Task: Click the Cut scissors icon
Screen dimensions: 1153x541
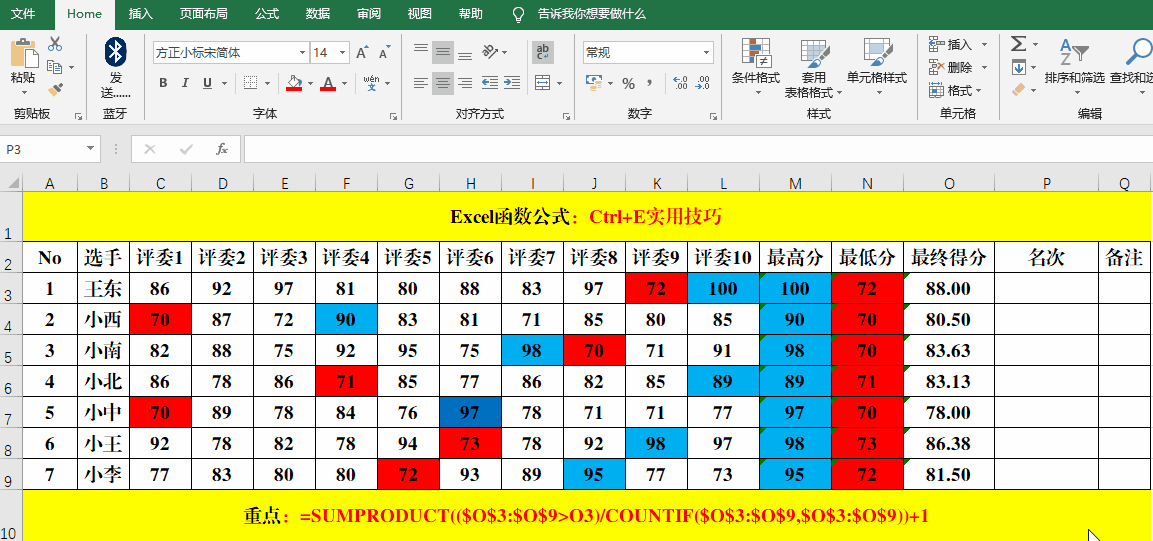Action: click(x=55, y=44)
